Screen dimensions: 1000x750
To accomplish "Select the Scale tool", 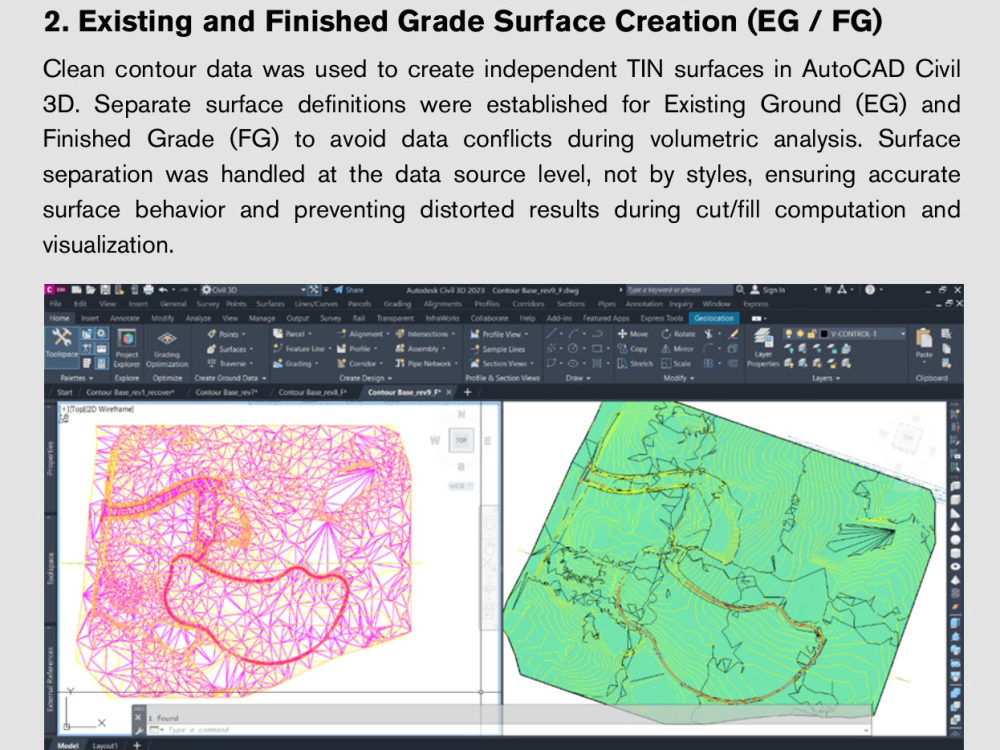I will 676,364.
